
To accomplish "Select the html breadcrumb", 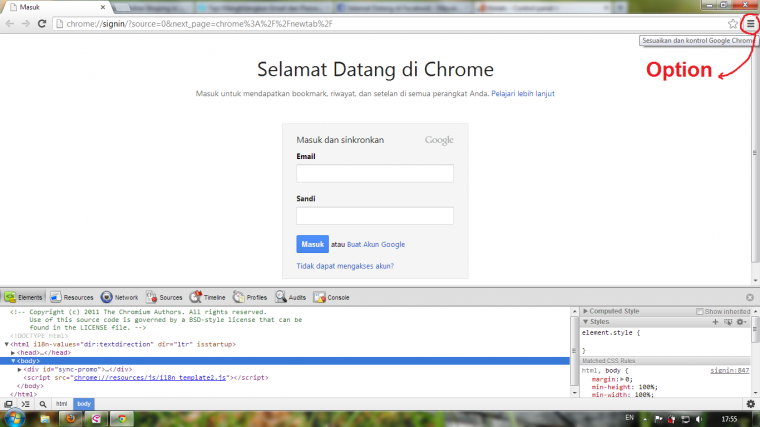I will pos(62,404).
